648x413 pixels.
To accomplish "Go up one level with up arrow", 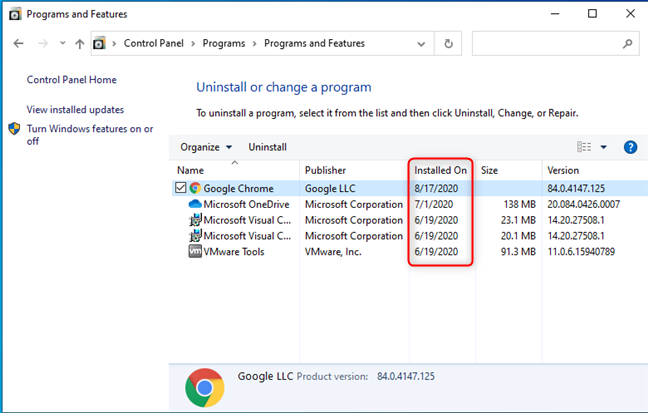I will [79, 43].
